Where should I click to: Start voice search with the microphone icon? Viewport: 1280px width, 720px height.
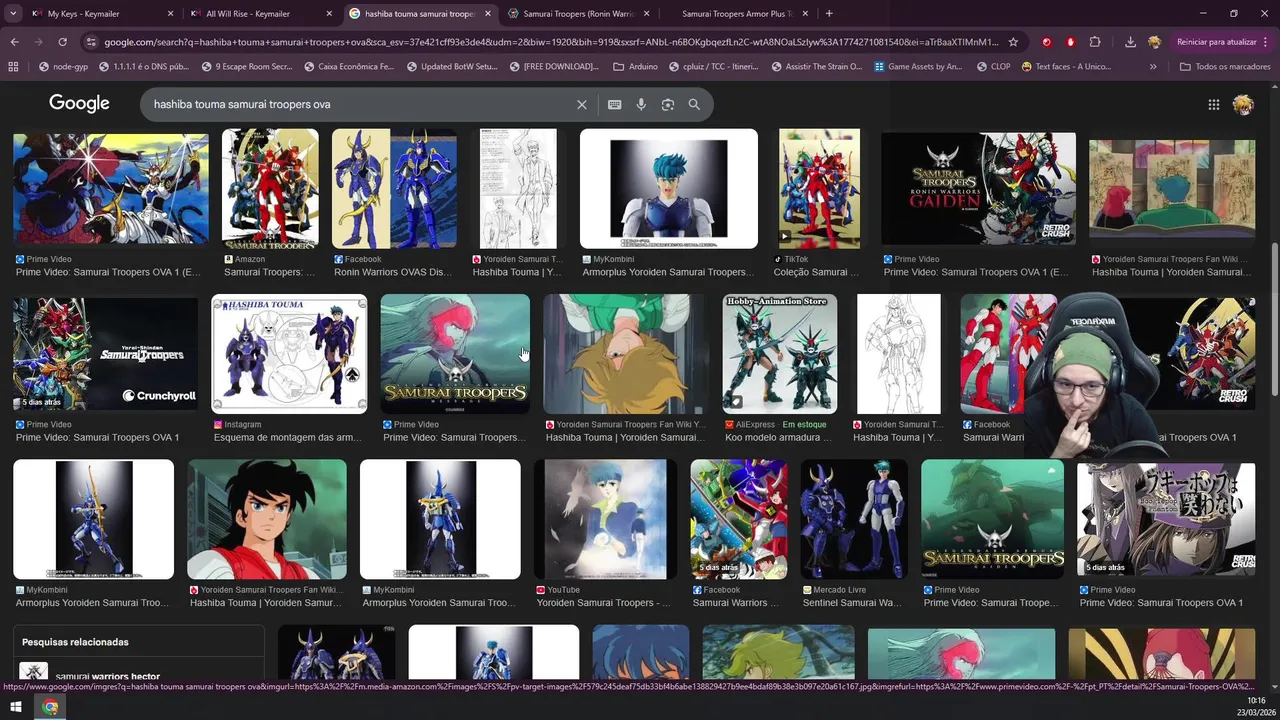pyautogui.click(x=641, y=104)
